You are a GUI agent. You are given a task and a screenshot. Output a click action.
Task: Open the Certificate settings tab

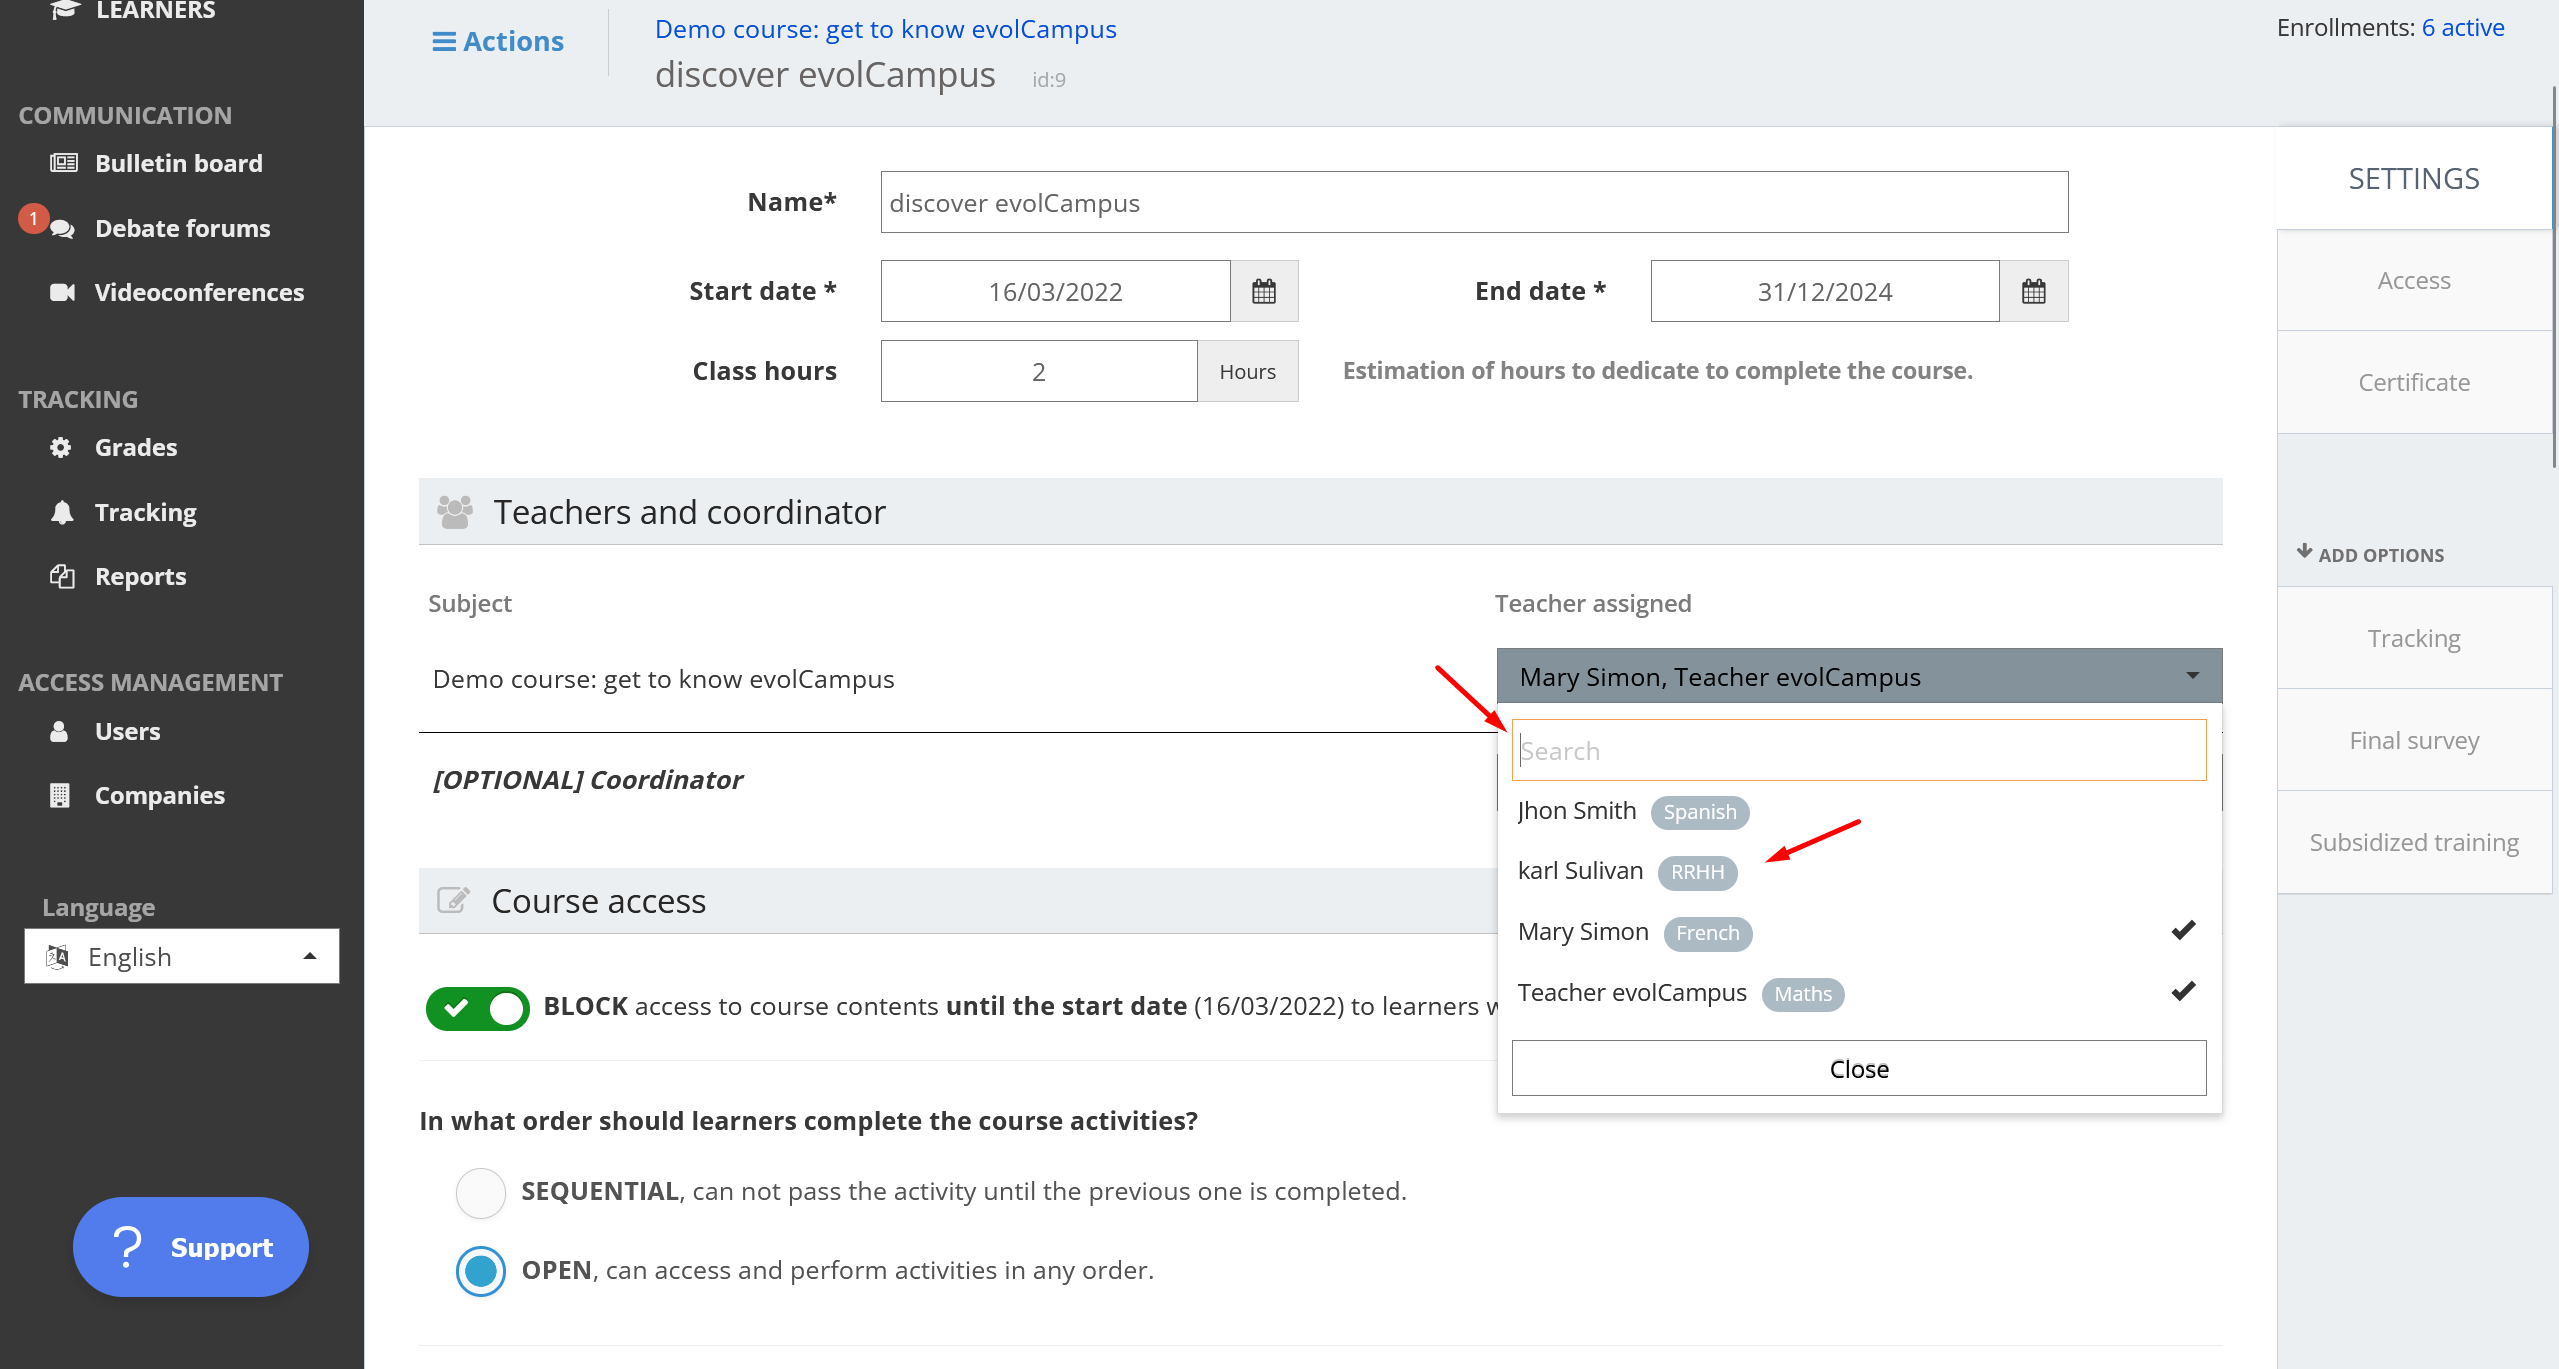[2413, 382]
